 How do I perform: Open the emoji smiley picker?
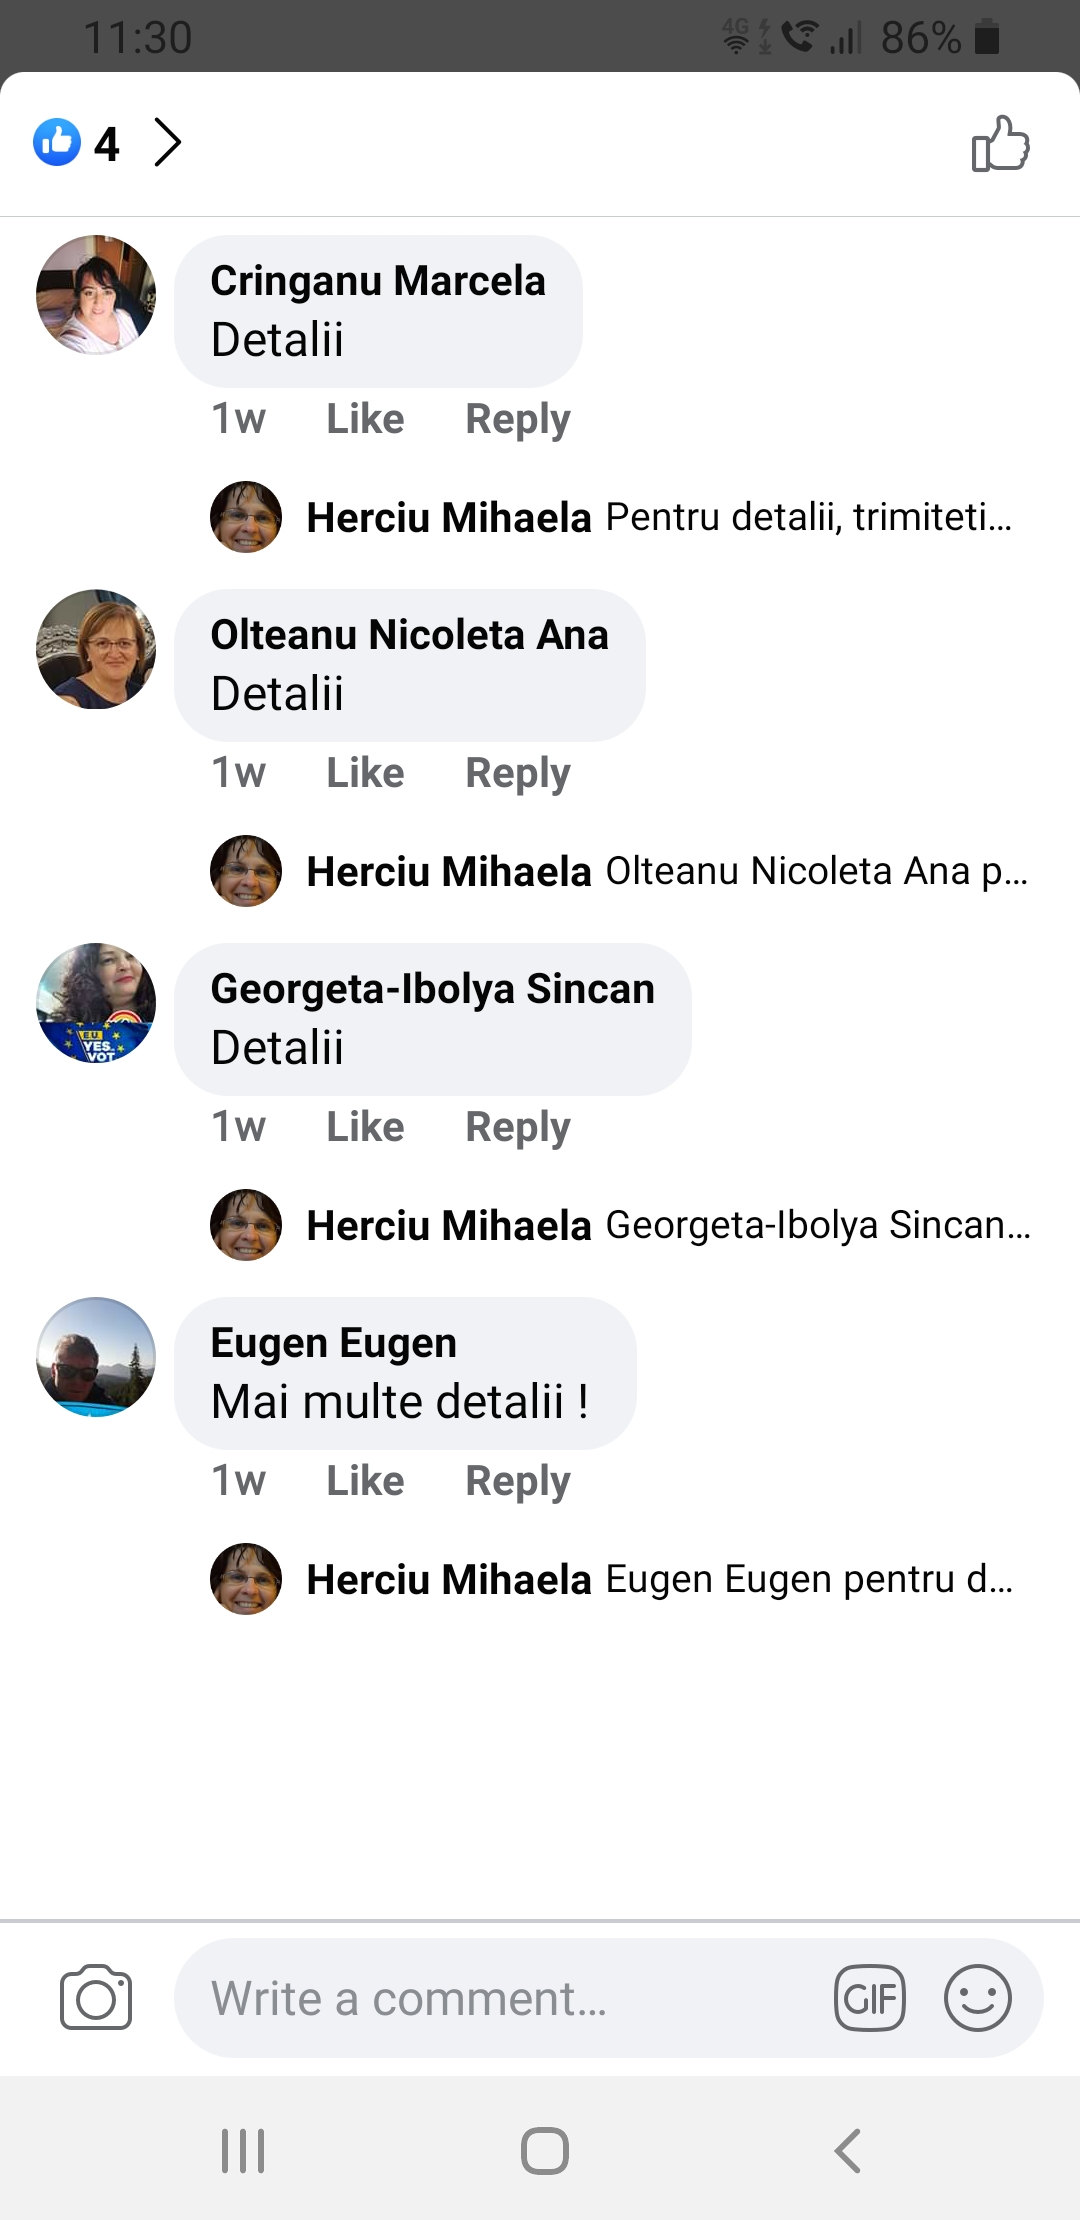pyautogui.click(x=978, y=1998)
